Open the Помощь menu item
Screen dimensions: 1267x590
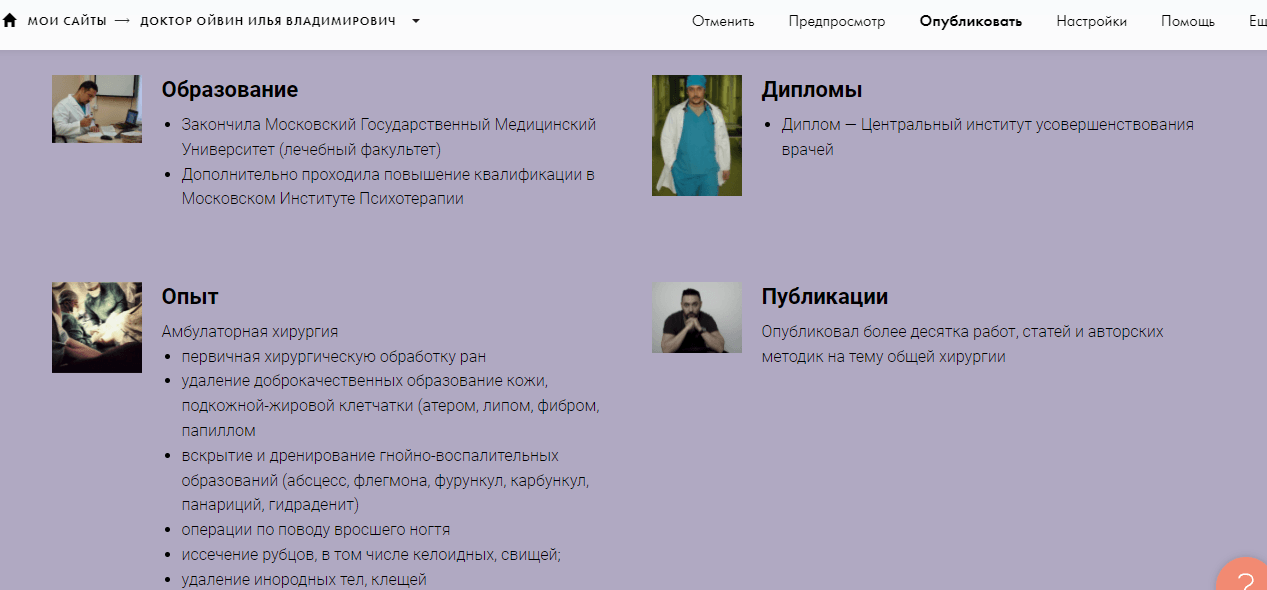click(1187, 19)
